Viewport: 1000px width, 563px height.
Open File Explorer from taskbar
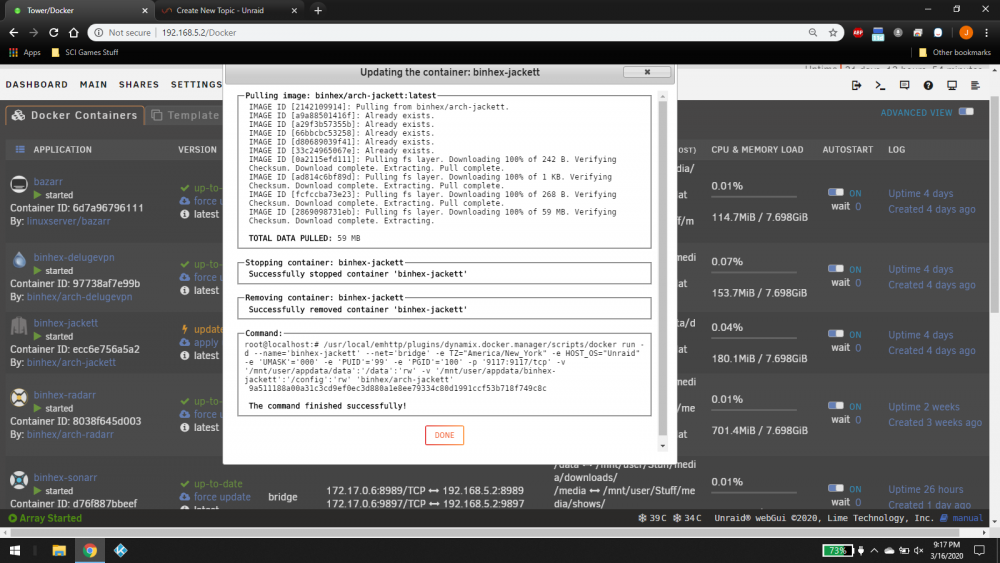point(59,550)
